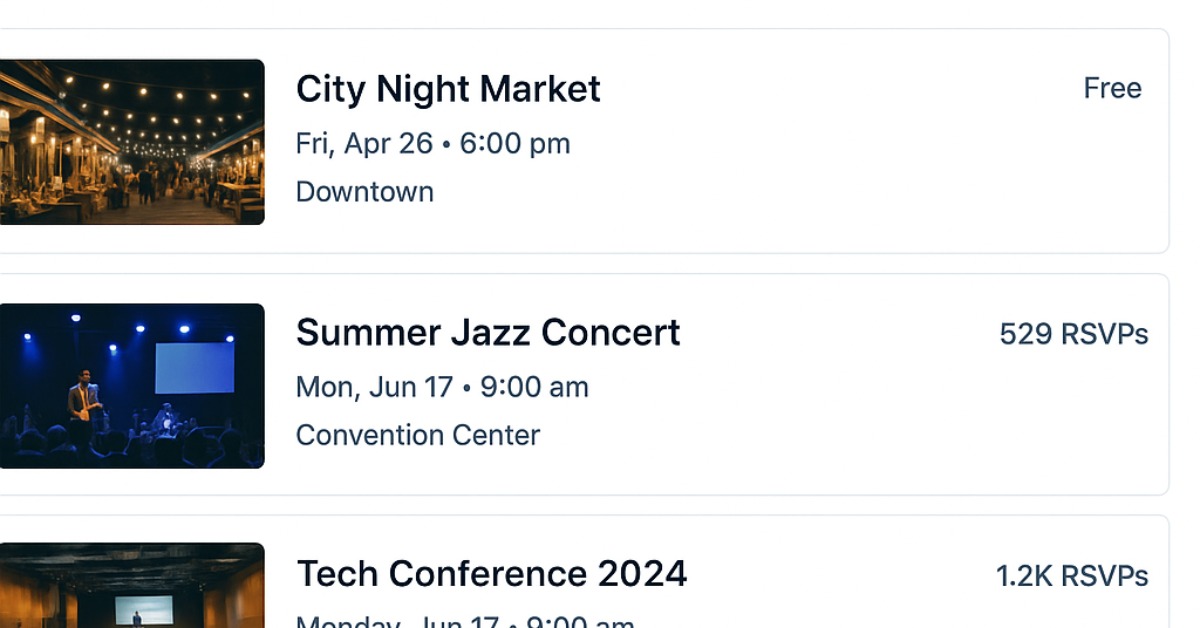Open the Summer Jazz Concert title link
Viewport: 1200px width, 628px height.
(x=488, y=333)
